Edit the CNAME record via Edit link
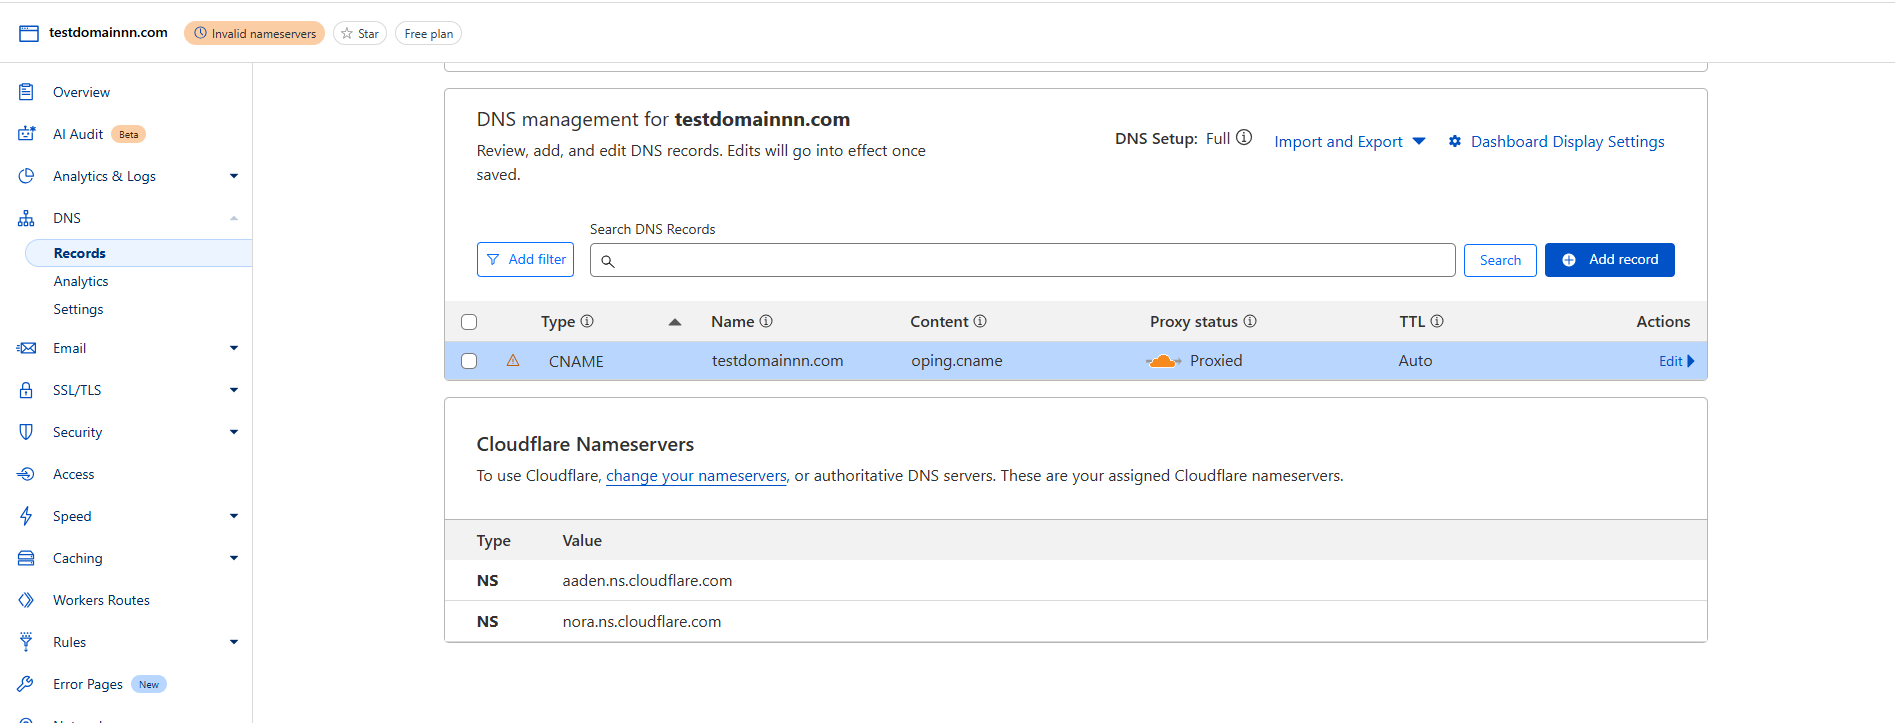1895x723 pixels. [x=1676, y=361]
